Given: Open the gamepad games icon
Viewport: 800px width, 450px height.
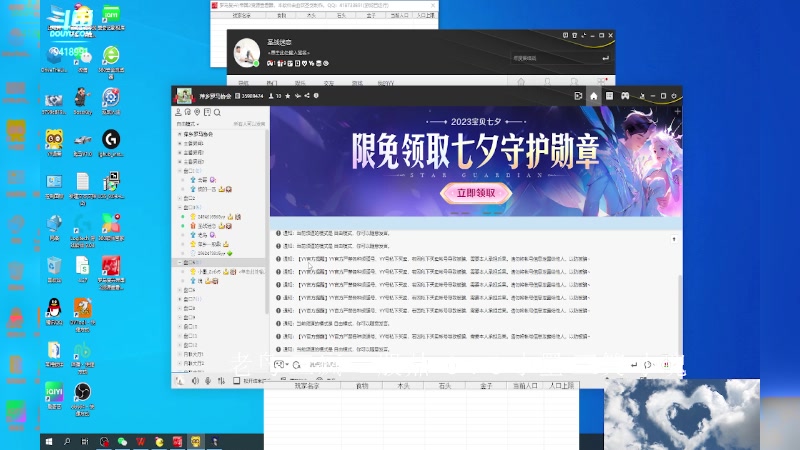Looking at the screenshot, I should pyautogui.click(x=625, y=96).
